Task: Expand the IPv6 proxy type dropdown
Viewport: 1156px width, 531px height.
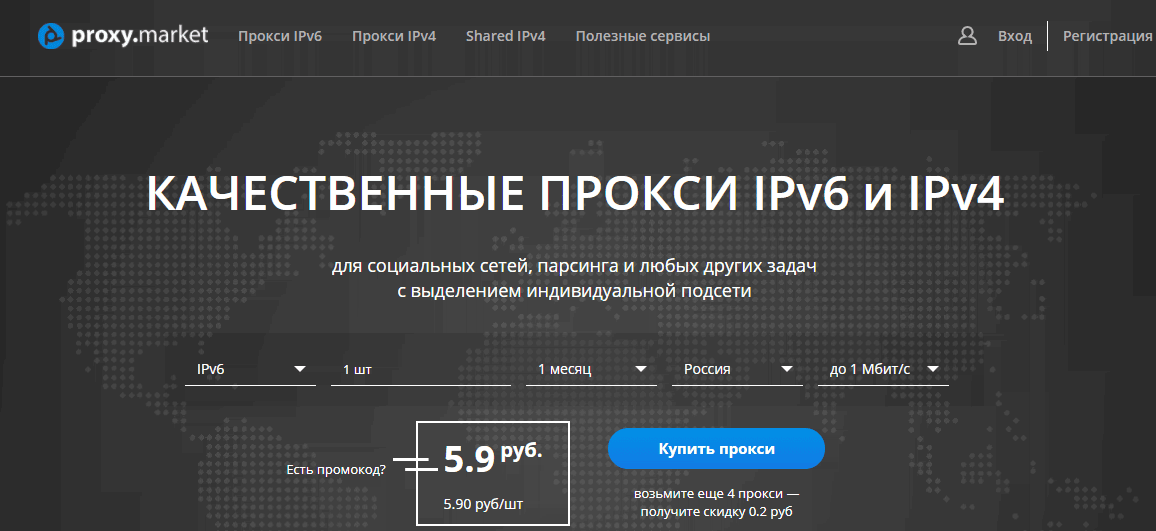Action: [x=250, y=369]
